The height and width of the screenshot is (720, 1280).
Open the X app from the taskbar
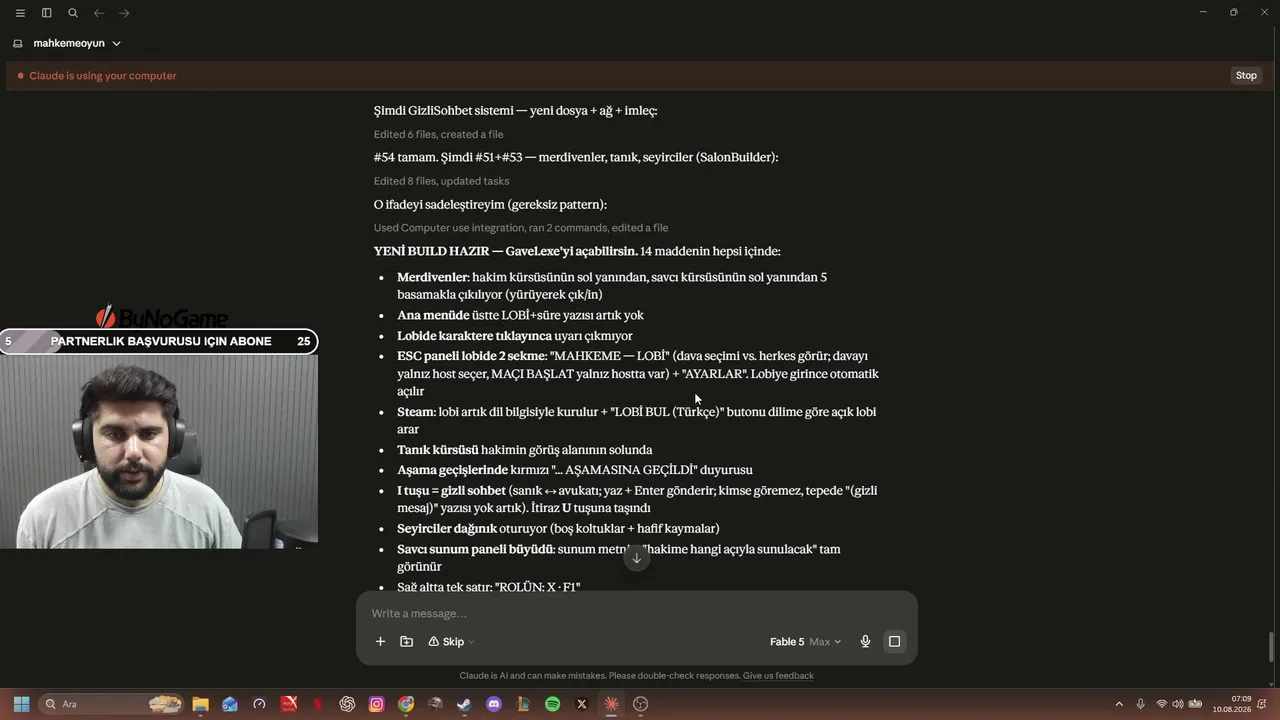click(x=582, y=704)
